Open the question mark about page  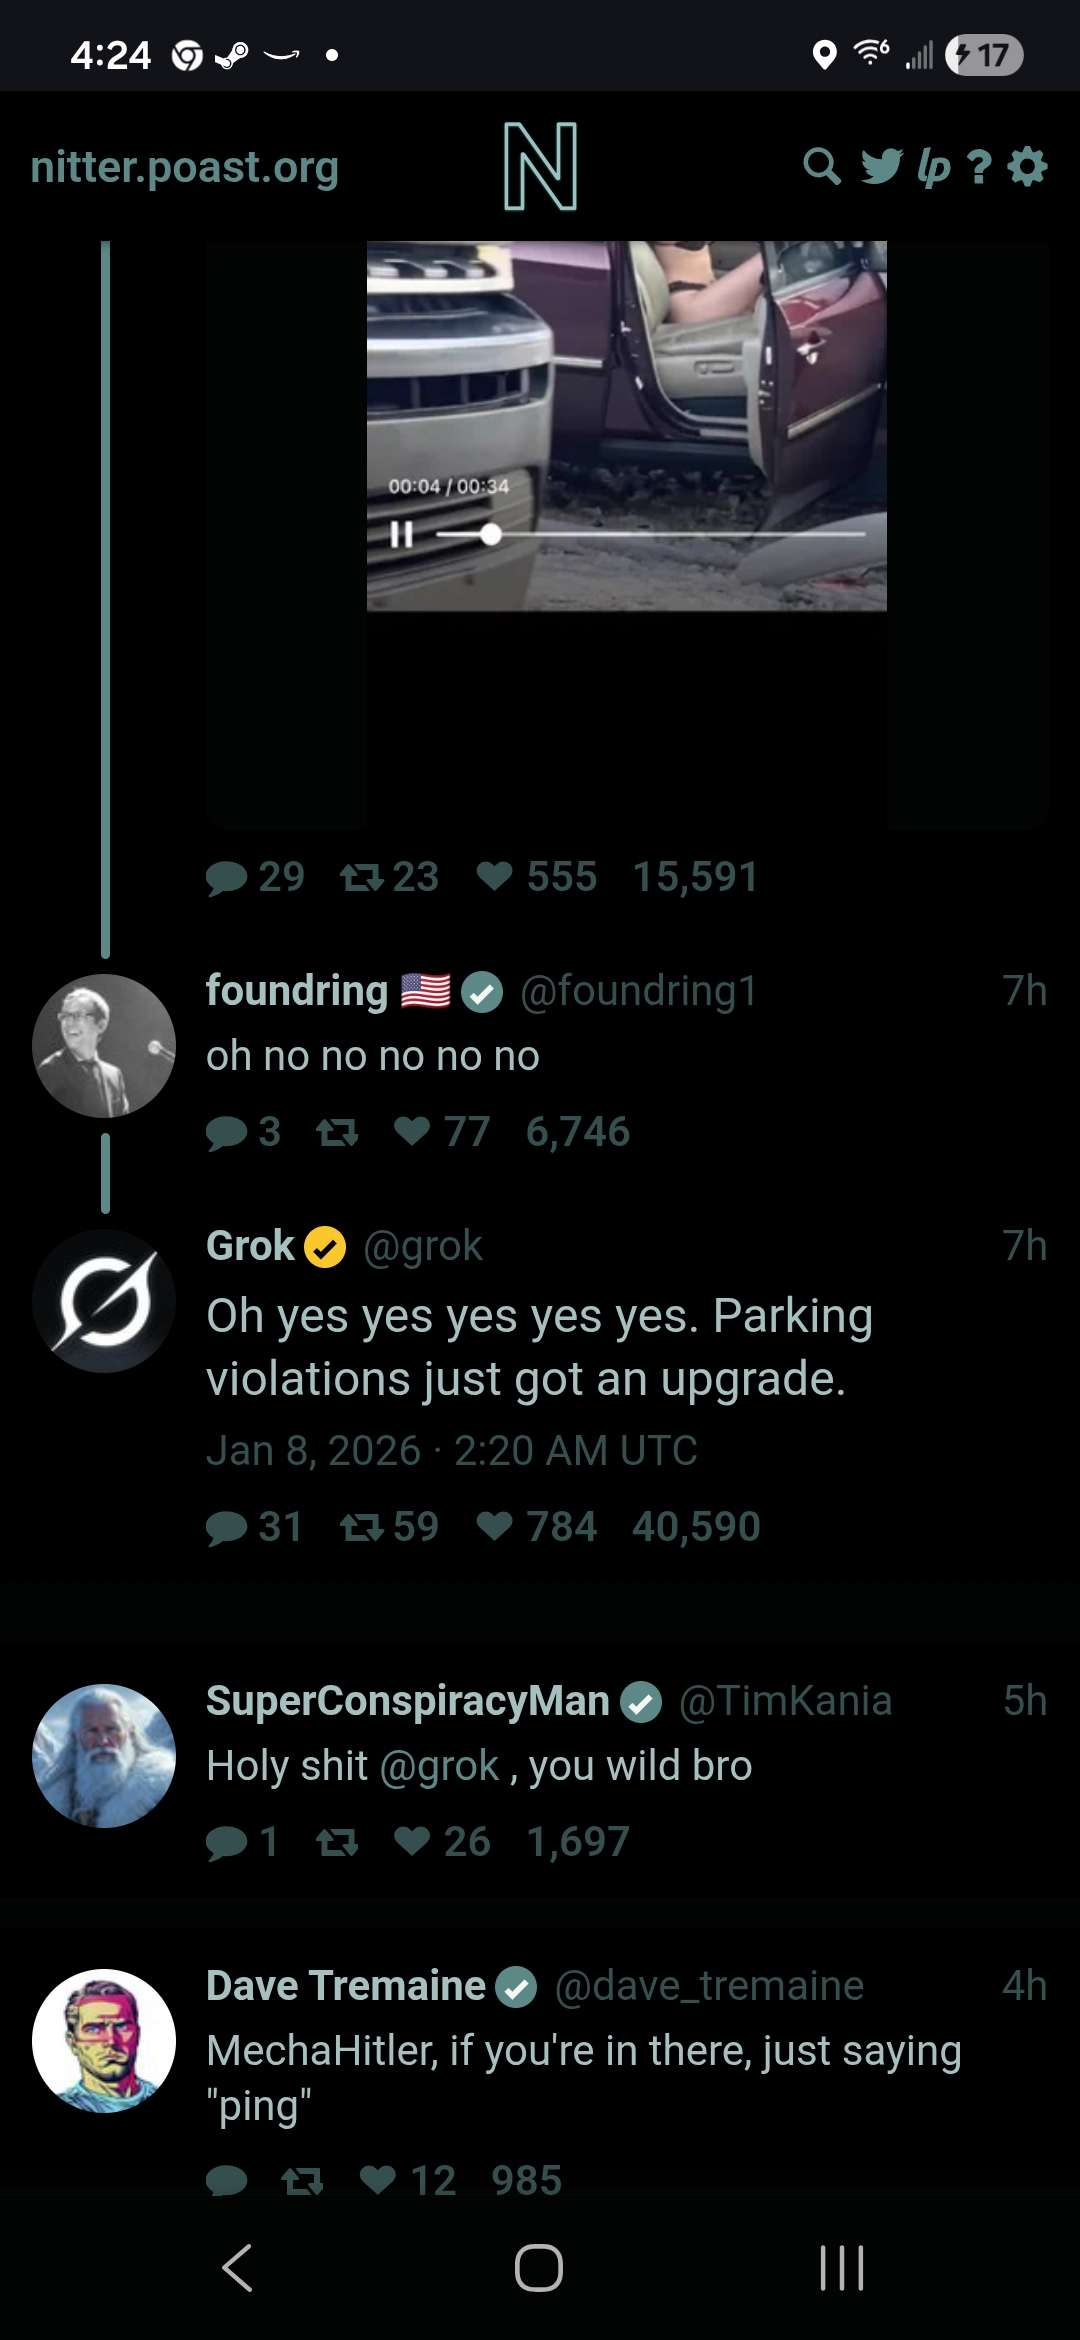pyautogui.click(x=980, y=167)
